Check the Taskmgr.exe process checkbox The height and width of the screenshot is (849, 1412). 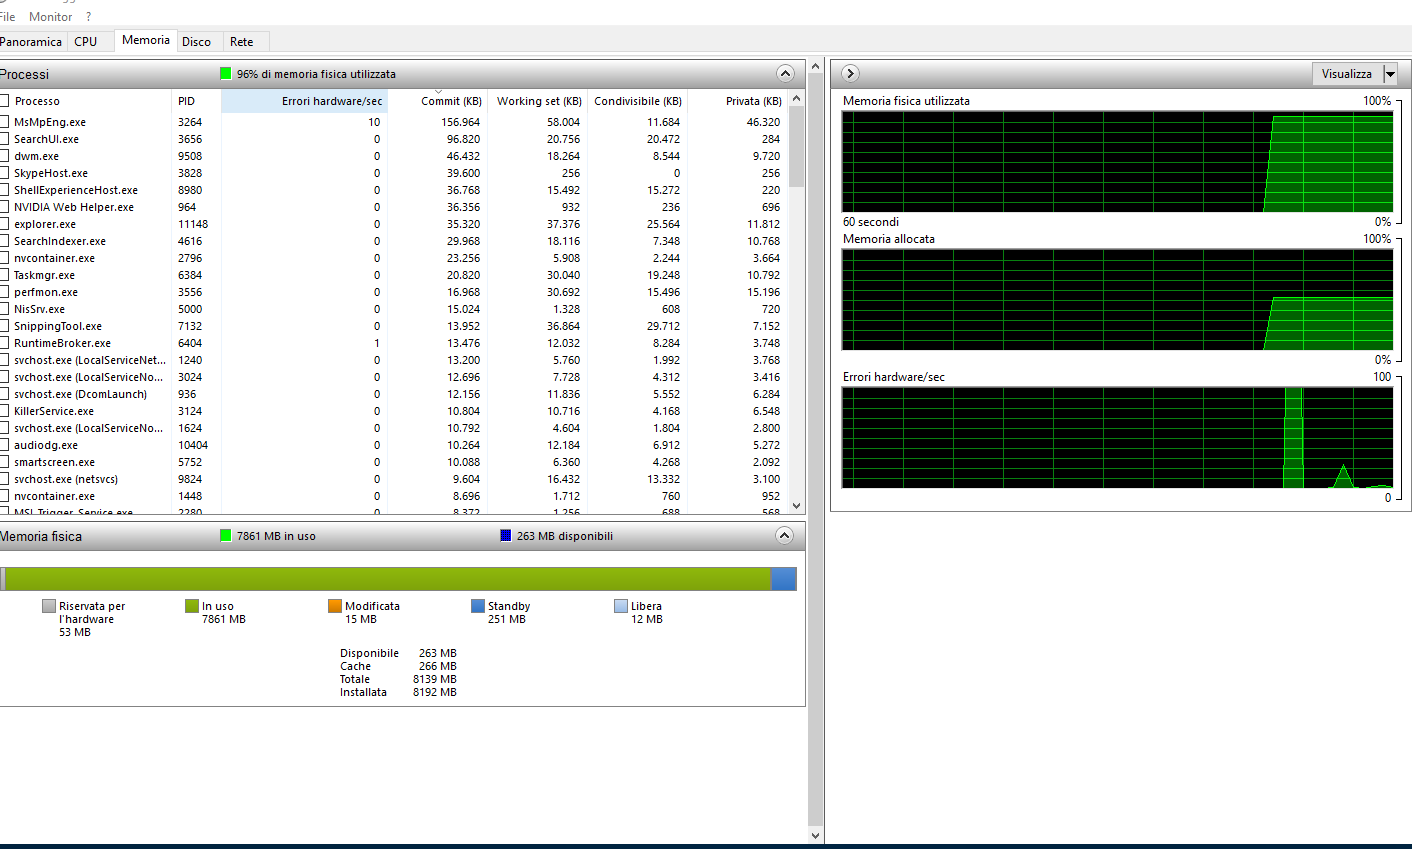point(4,275)
